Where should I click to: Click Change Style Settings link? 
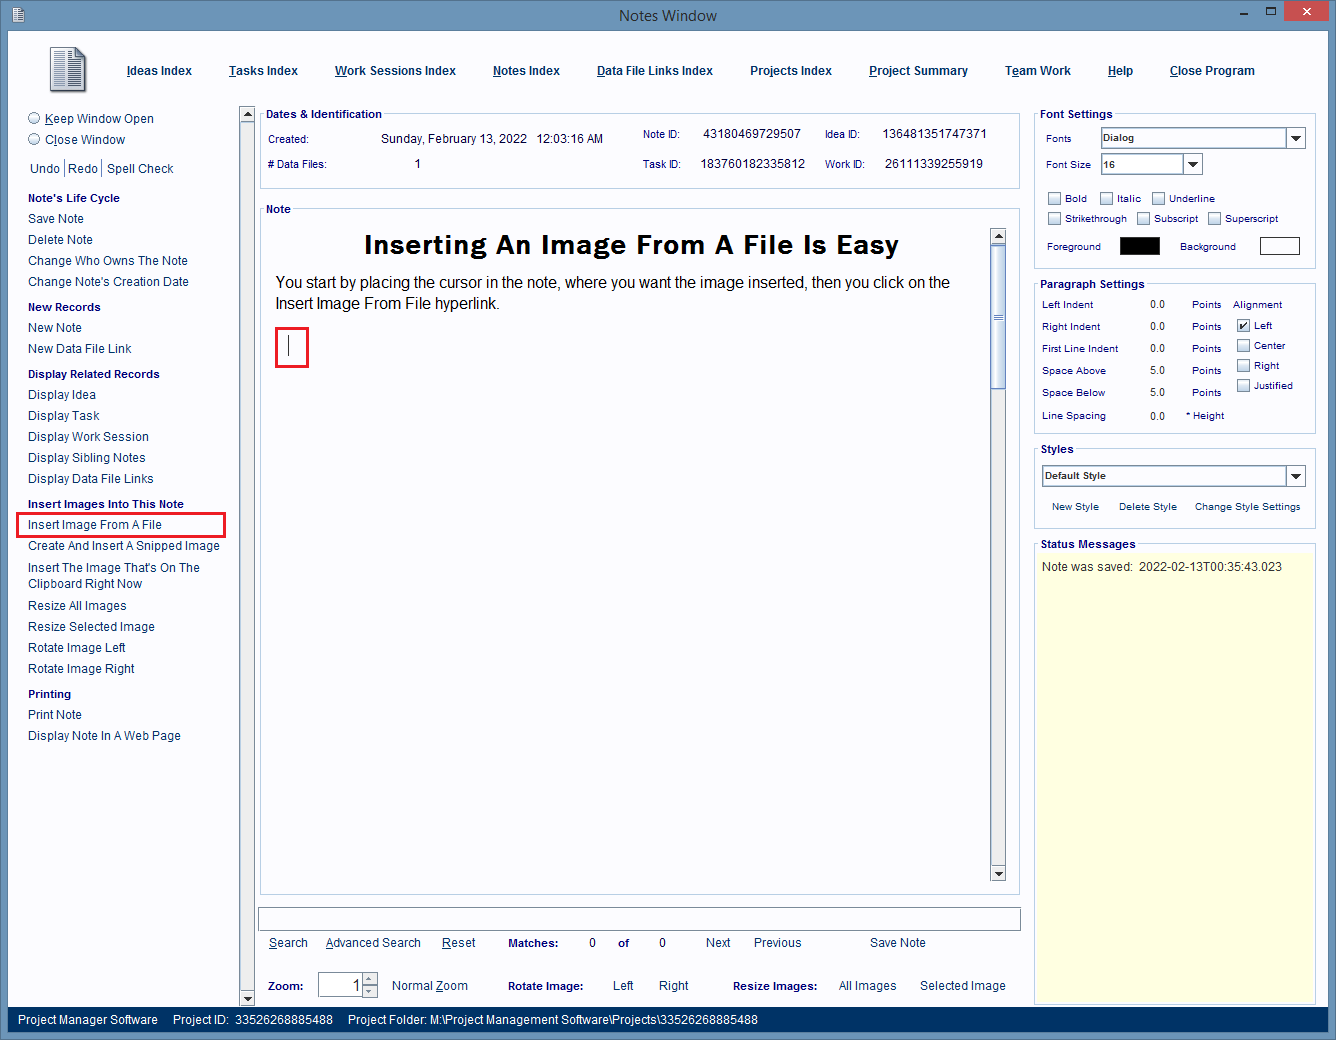(1247, 507)
